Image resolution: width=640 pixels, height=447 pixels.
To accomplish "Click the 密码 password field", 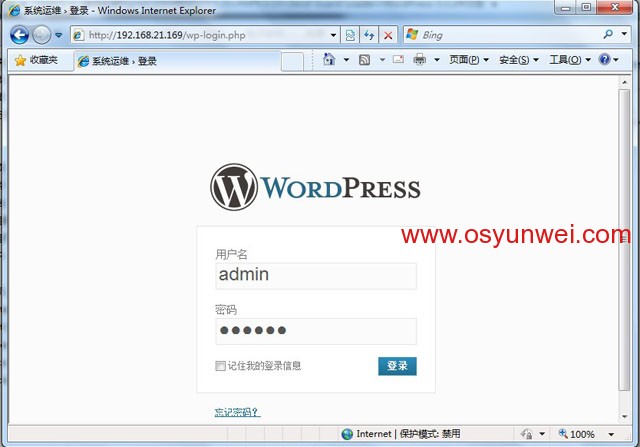I will [x=316, y=331].
